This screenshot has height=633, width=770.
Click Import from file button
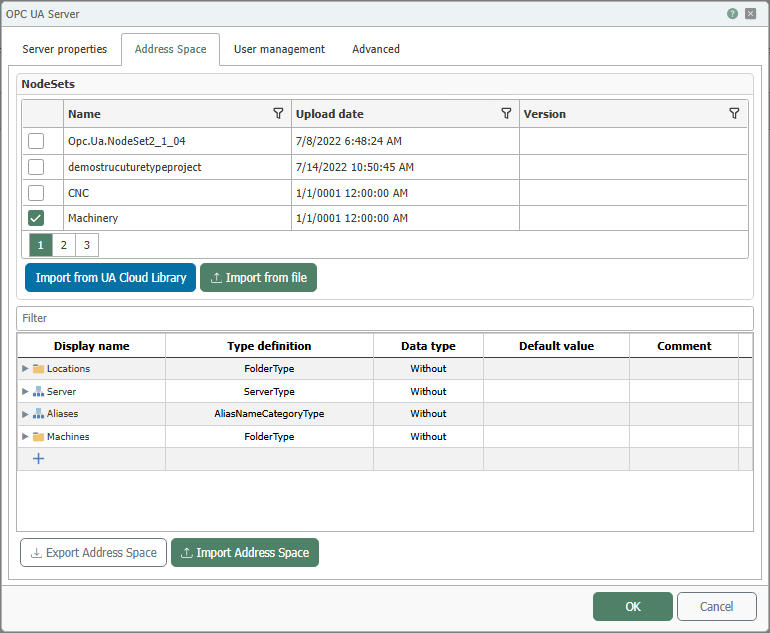click(258, 277)
